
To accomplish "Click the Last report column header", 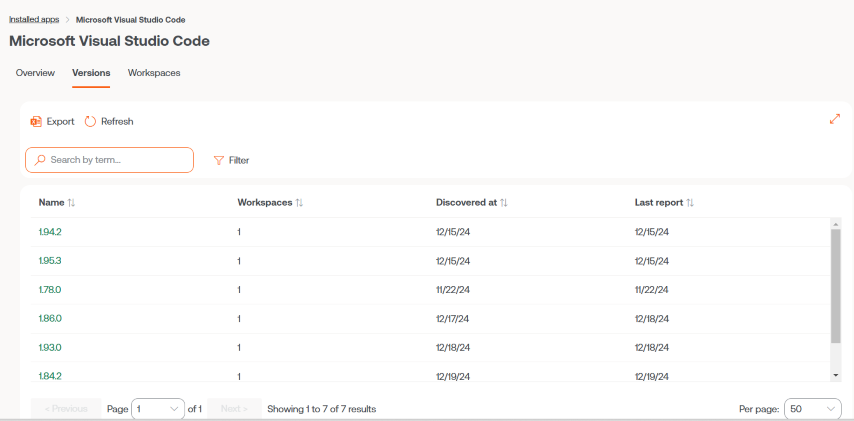I will tap(658, 203).
